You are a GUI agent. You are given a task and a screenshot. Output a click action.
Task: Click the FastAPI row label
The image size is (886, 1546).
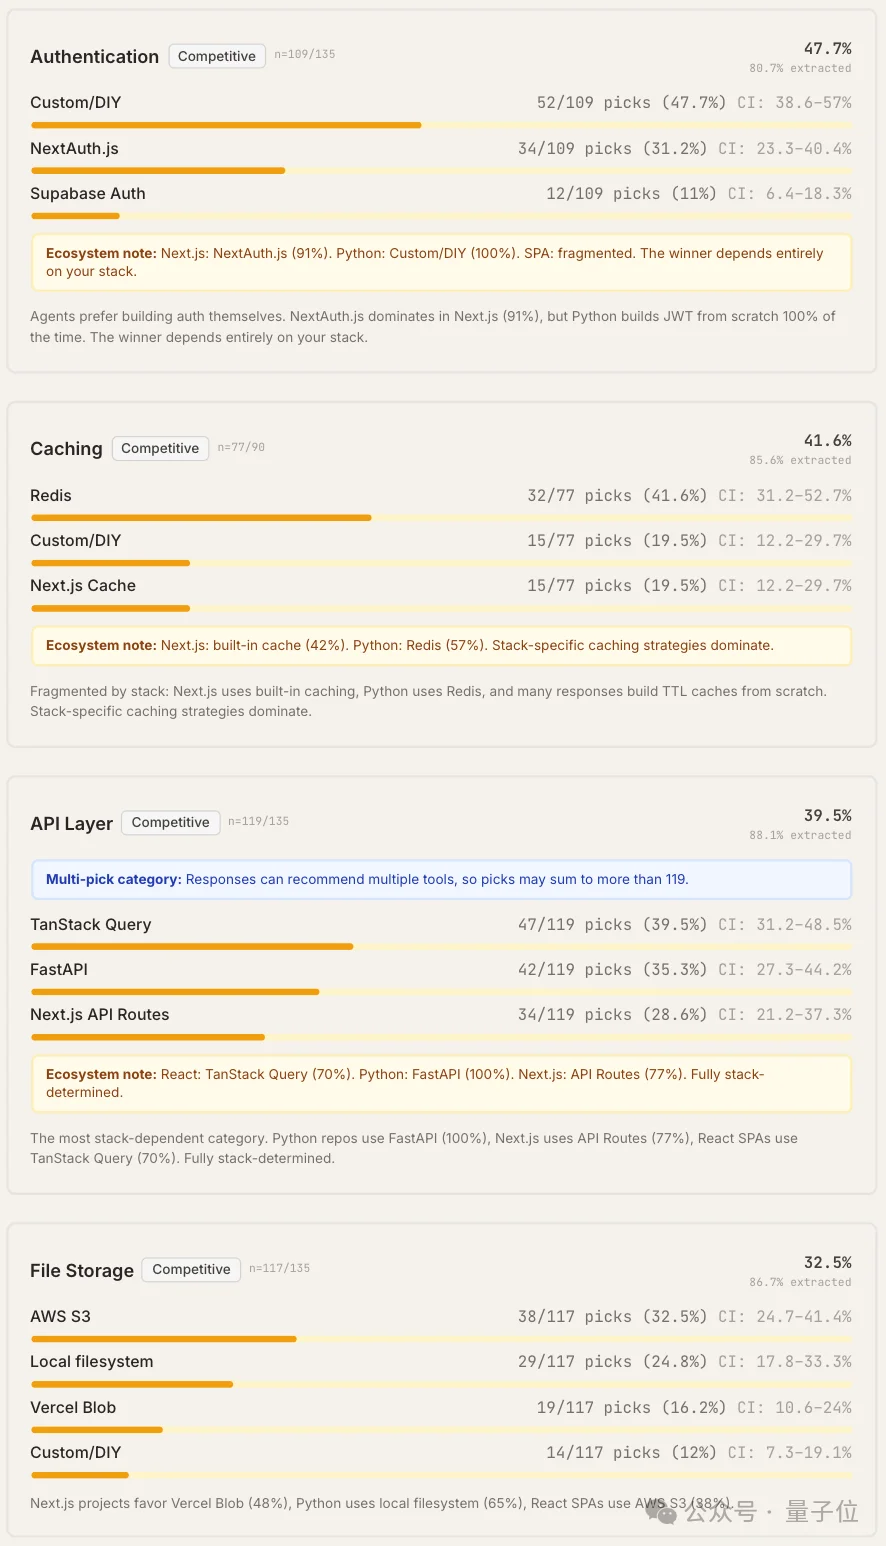(x=59, y=969)
